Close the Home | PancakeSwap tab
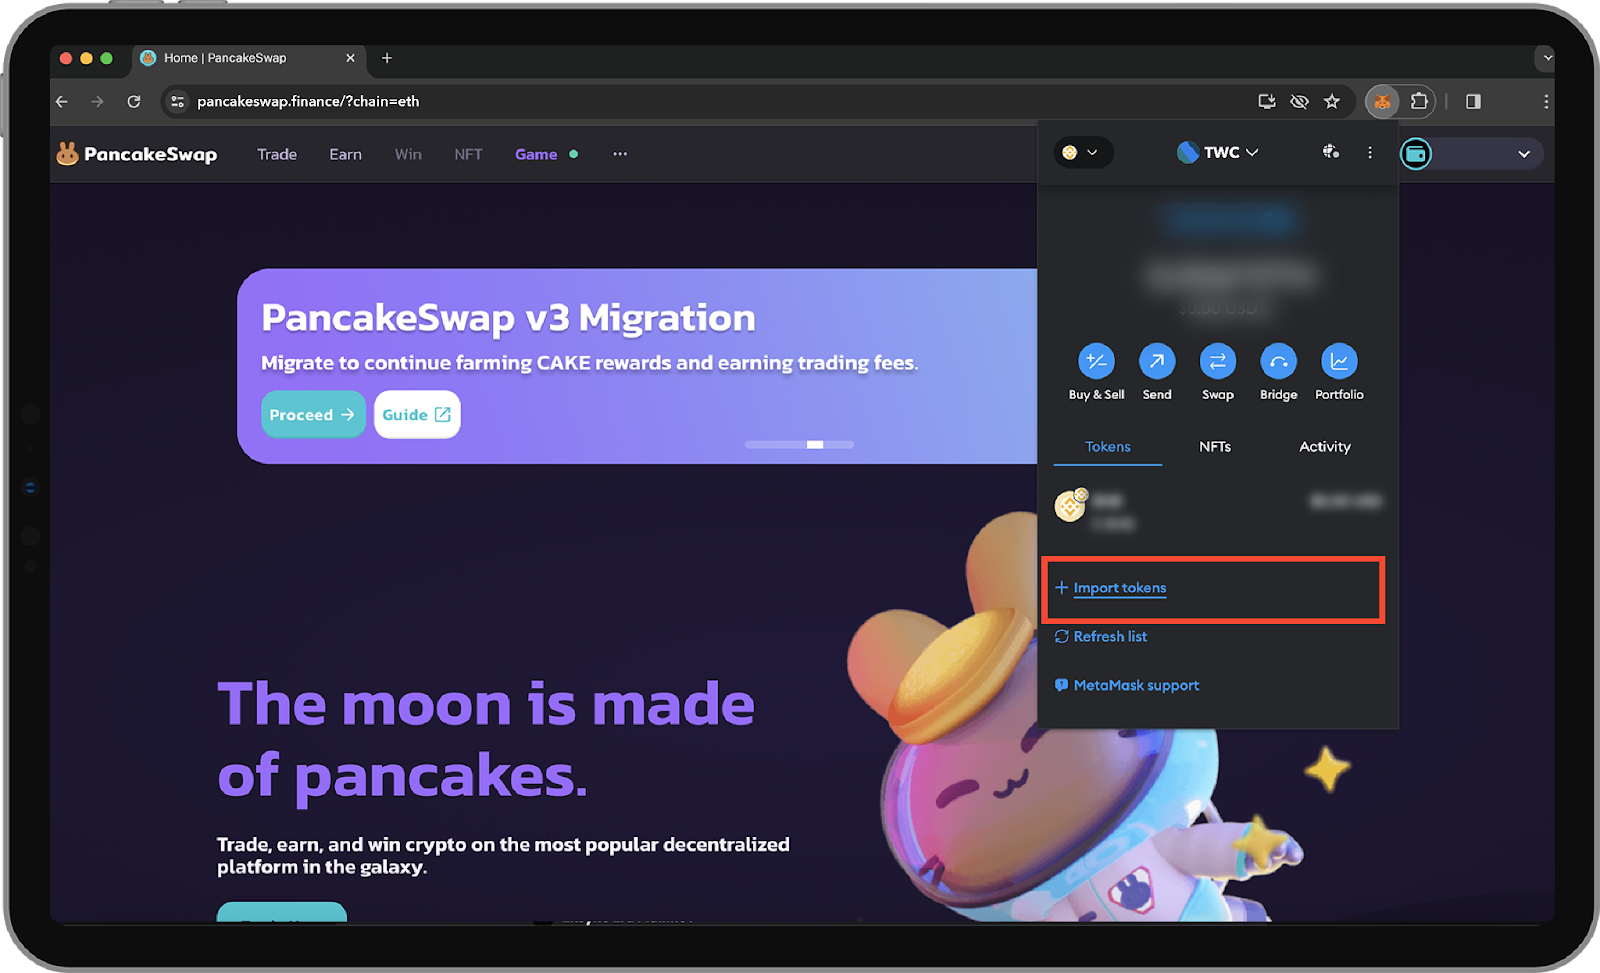Viewport: 1600px width, 973px height. 350,58
